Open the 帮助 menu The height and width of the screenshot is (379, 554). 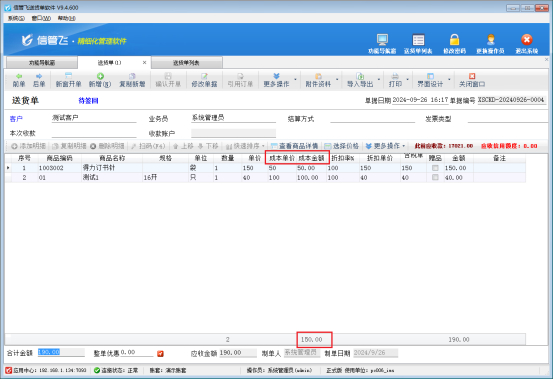click(x=66, y=18)
